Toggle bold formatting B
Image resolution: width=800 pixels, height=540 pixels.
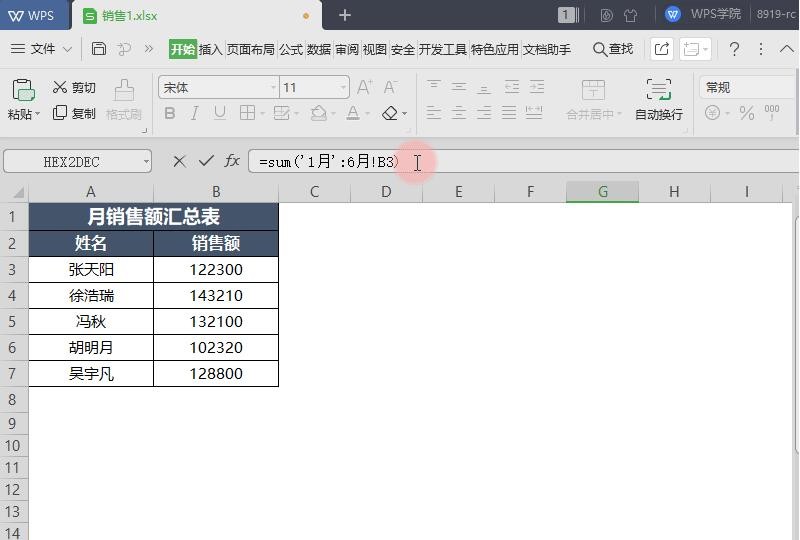pyautogui.click(x=170, y=114)
